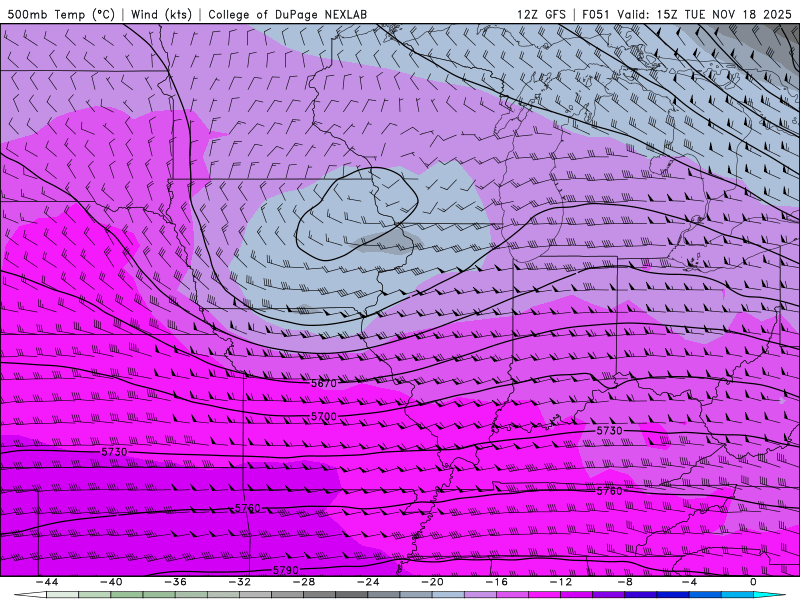Click the western 5730 contour label
This screenshot has width=800, height=600.
114,452
